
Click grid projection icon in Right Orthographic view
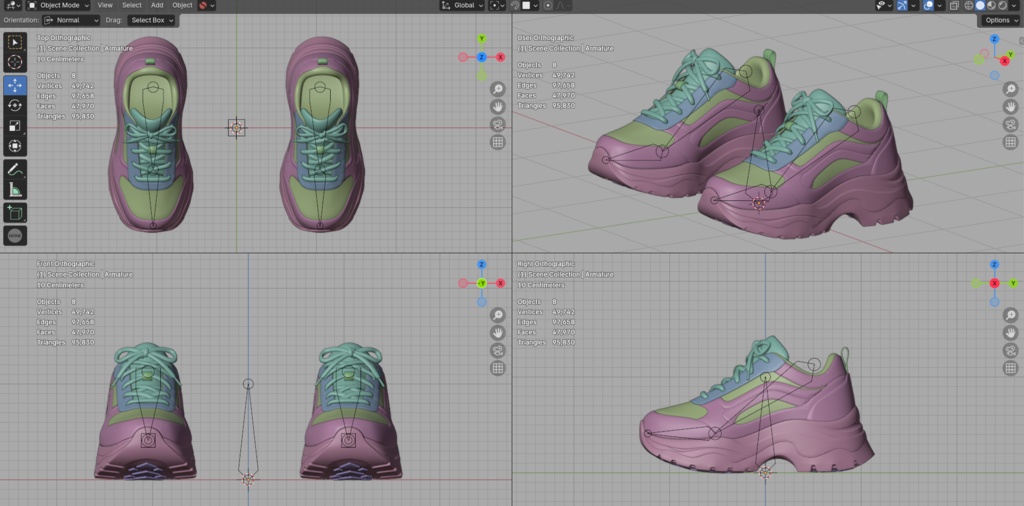coord(1010,368)
